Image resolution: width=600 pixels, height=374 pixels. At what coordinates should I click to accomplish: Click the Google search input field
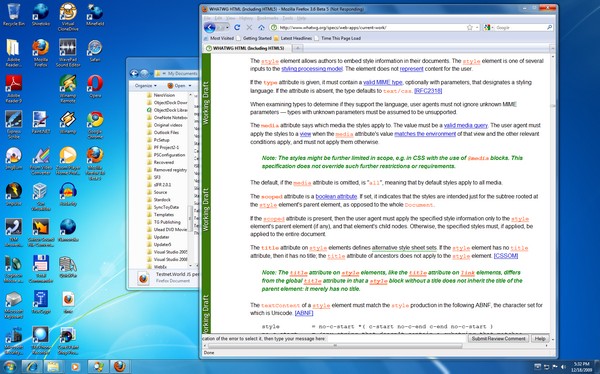click(520, 28)
